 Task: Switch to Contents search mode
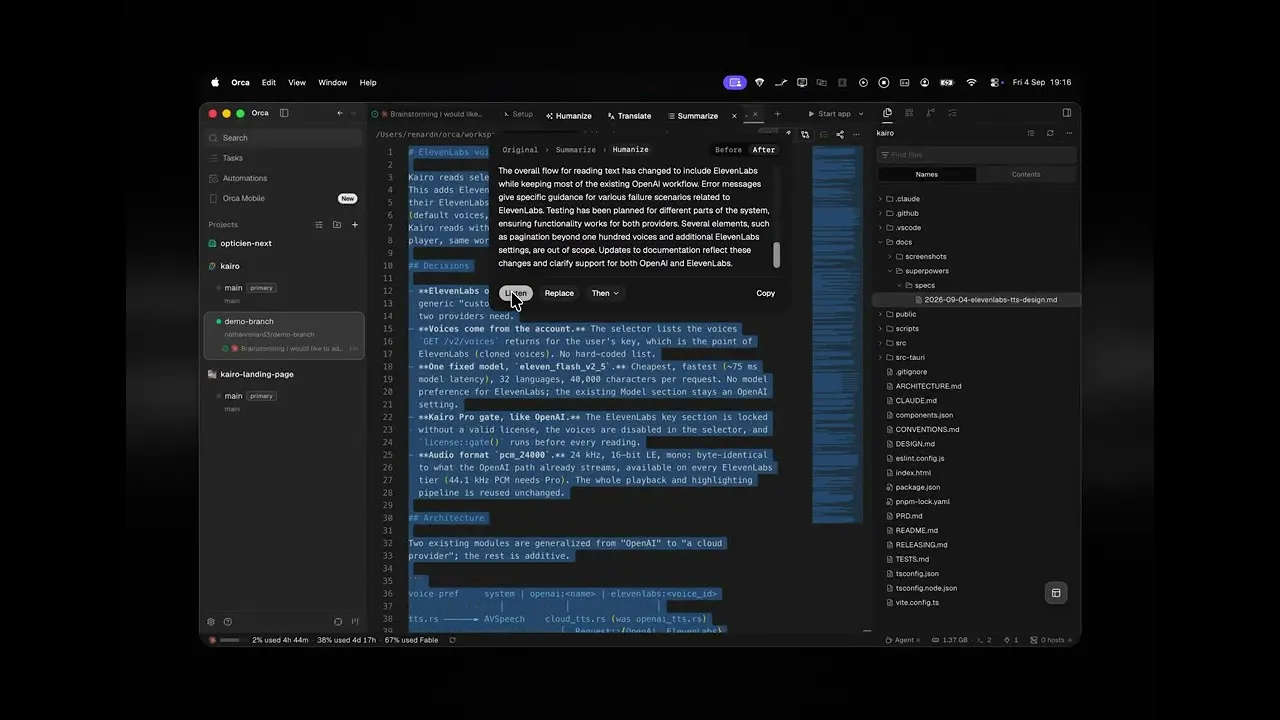1026,174
